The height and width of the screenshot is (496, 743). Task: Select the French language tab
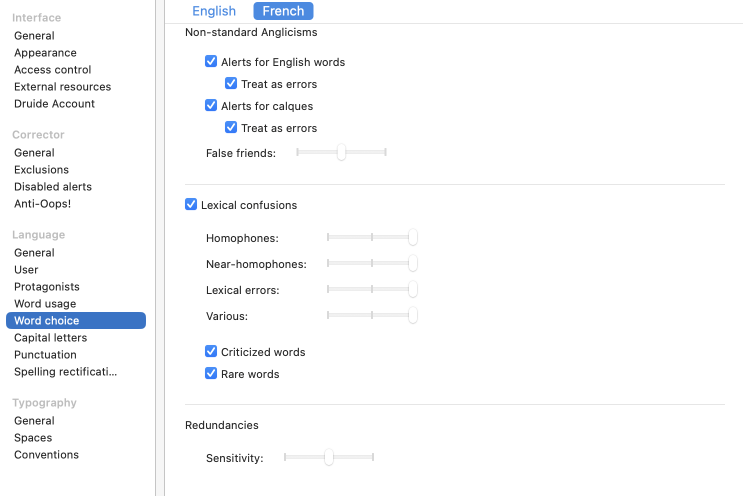click(283, 11)
